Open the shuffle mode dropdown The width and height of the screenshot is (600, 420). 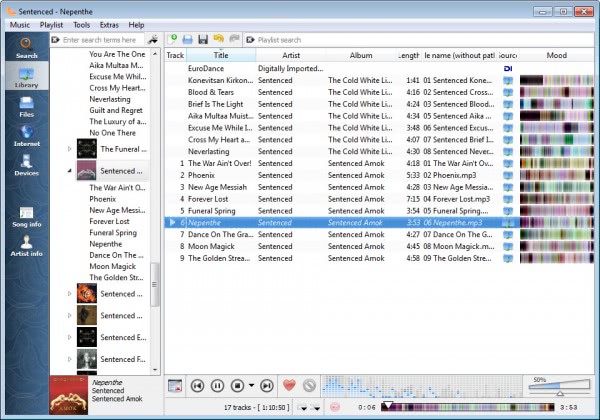(x=302, y=408)
